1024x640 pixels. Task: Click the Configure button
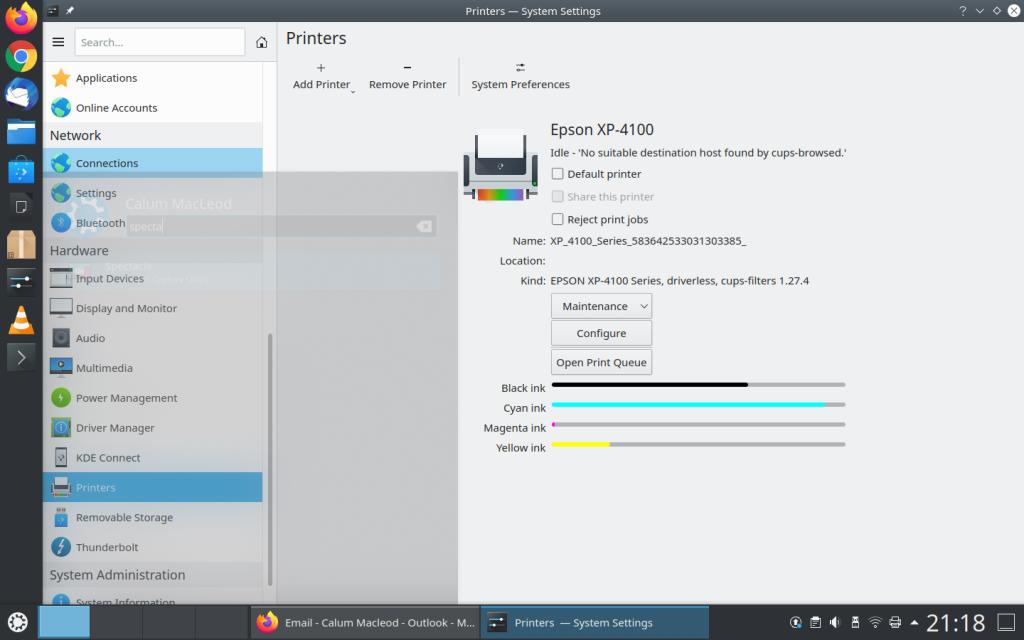[601, 333]
